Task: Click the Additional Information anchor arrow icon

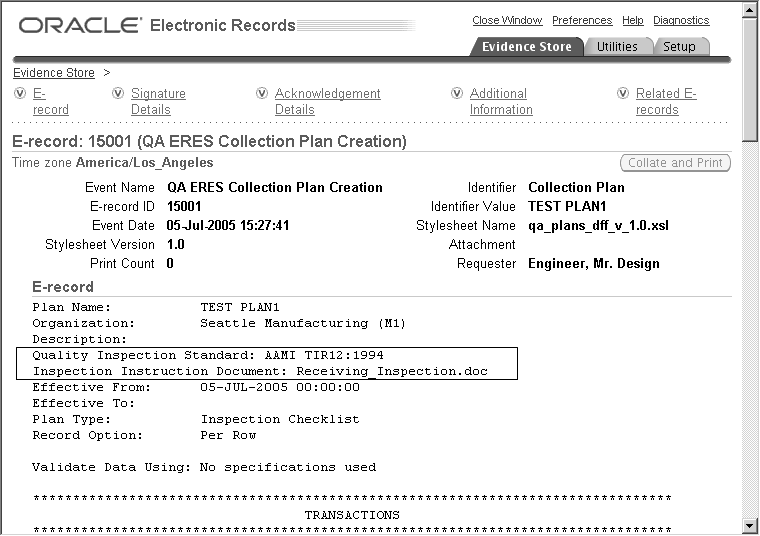Action: pos(457,93)
